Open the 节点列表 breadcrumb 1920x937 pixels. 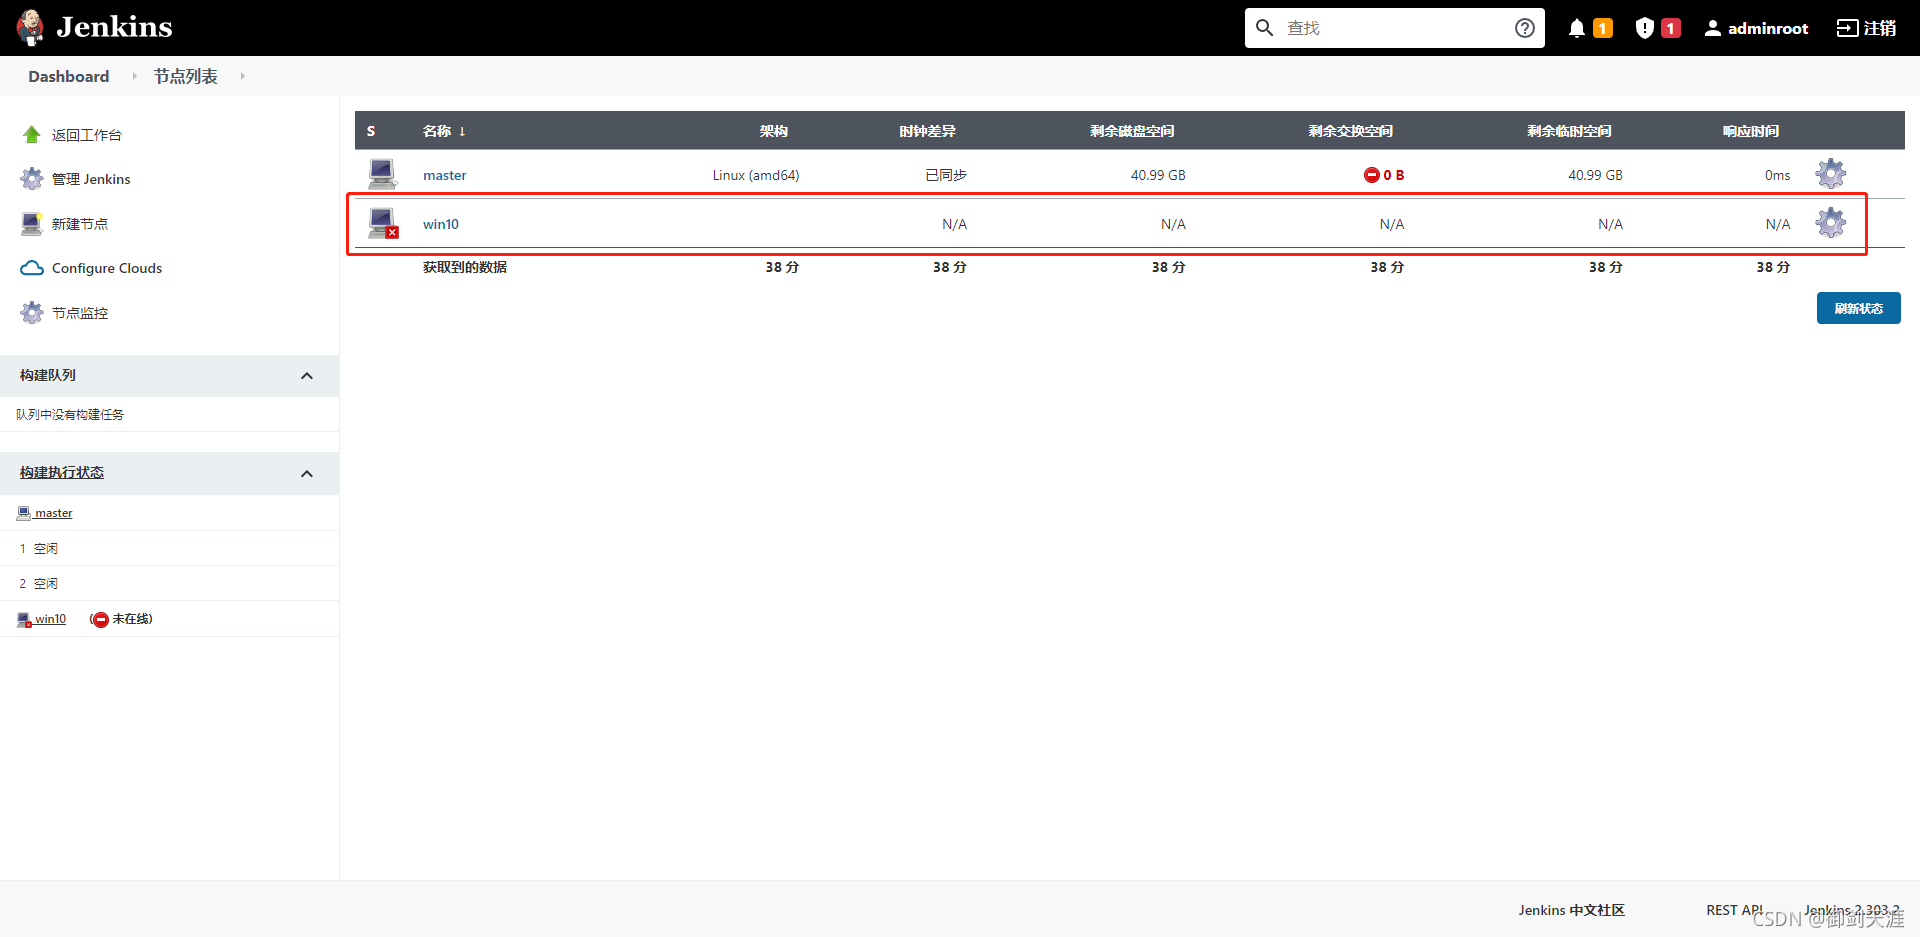pyautogui.click(x=186, y=76)
